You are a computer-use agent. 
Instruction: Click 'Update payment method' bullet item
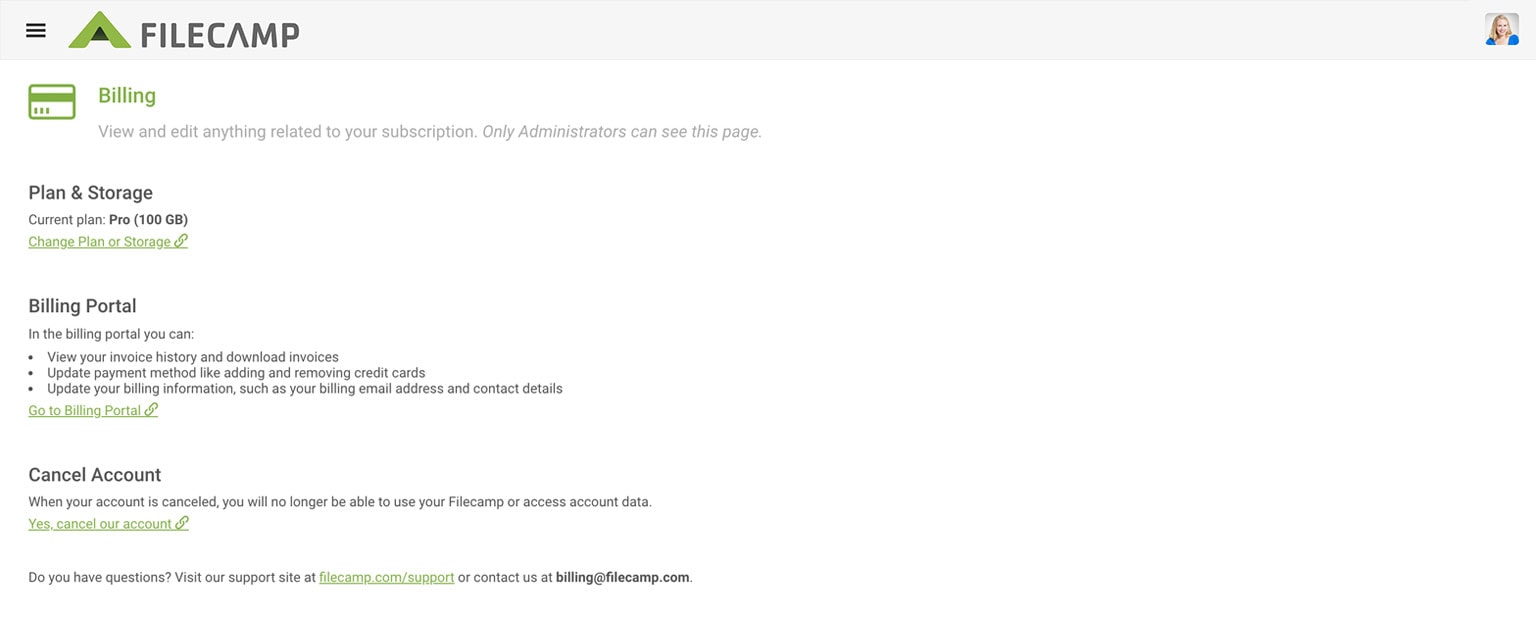(x=236, y=373)
